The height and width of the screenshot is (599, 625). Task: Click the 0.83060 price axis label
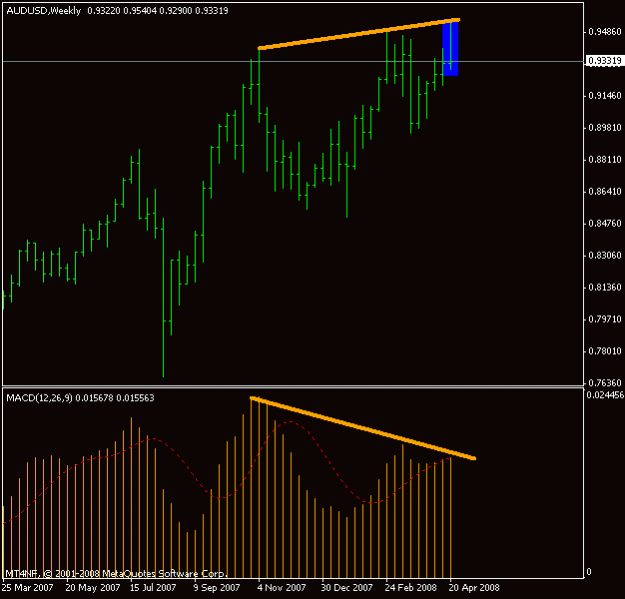coord(605,255)
